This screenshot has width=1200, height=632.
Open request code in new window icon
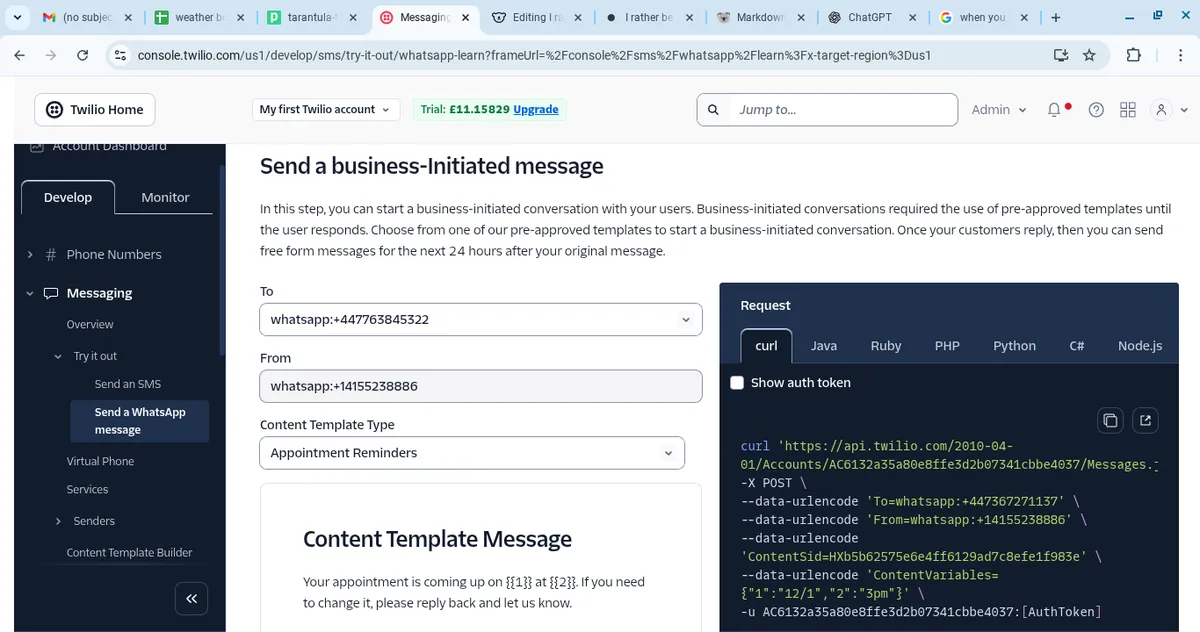pyautogui.click(x=1146, y=420)
